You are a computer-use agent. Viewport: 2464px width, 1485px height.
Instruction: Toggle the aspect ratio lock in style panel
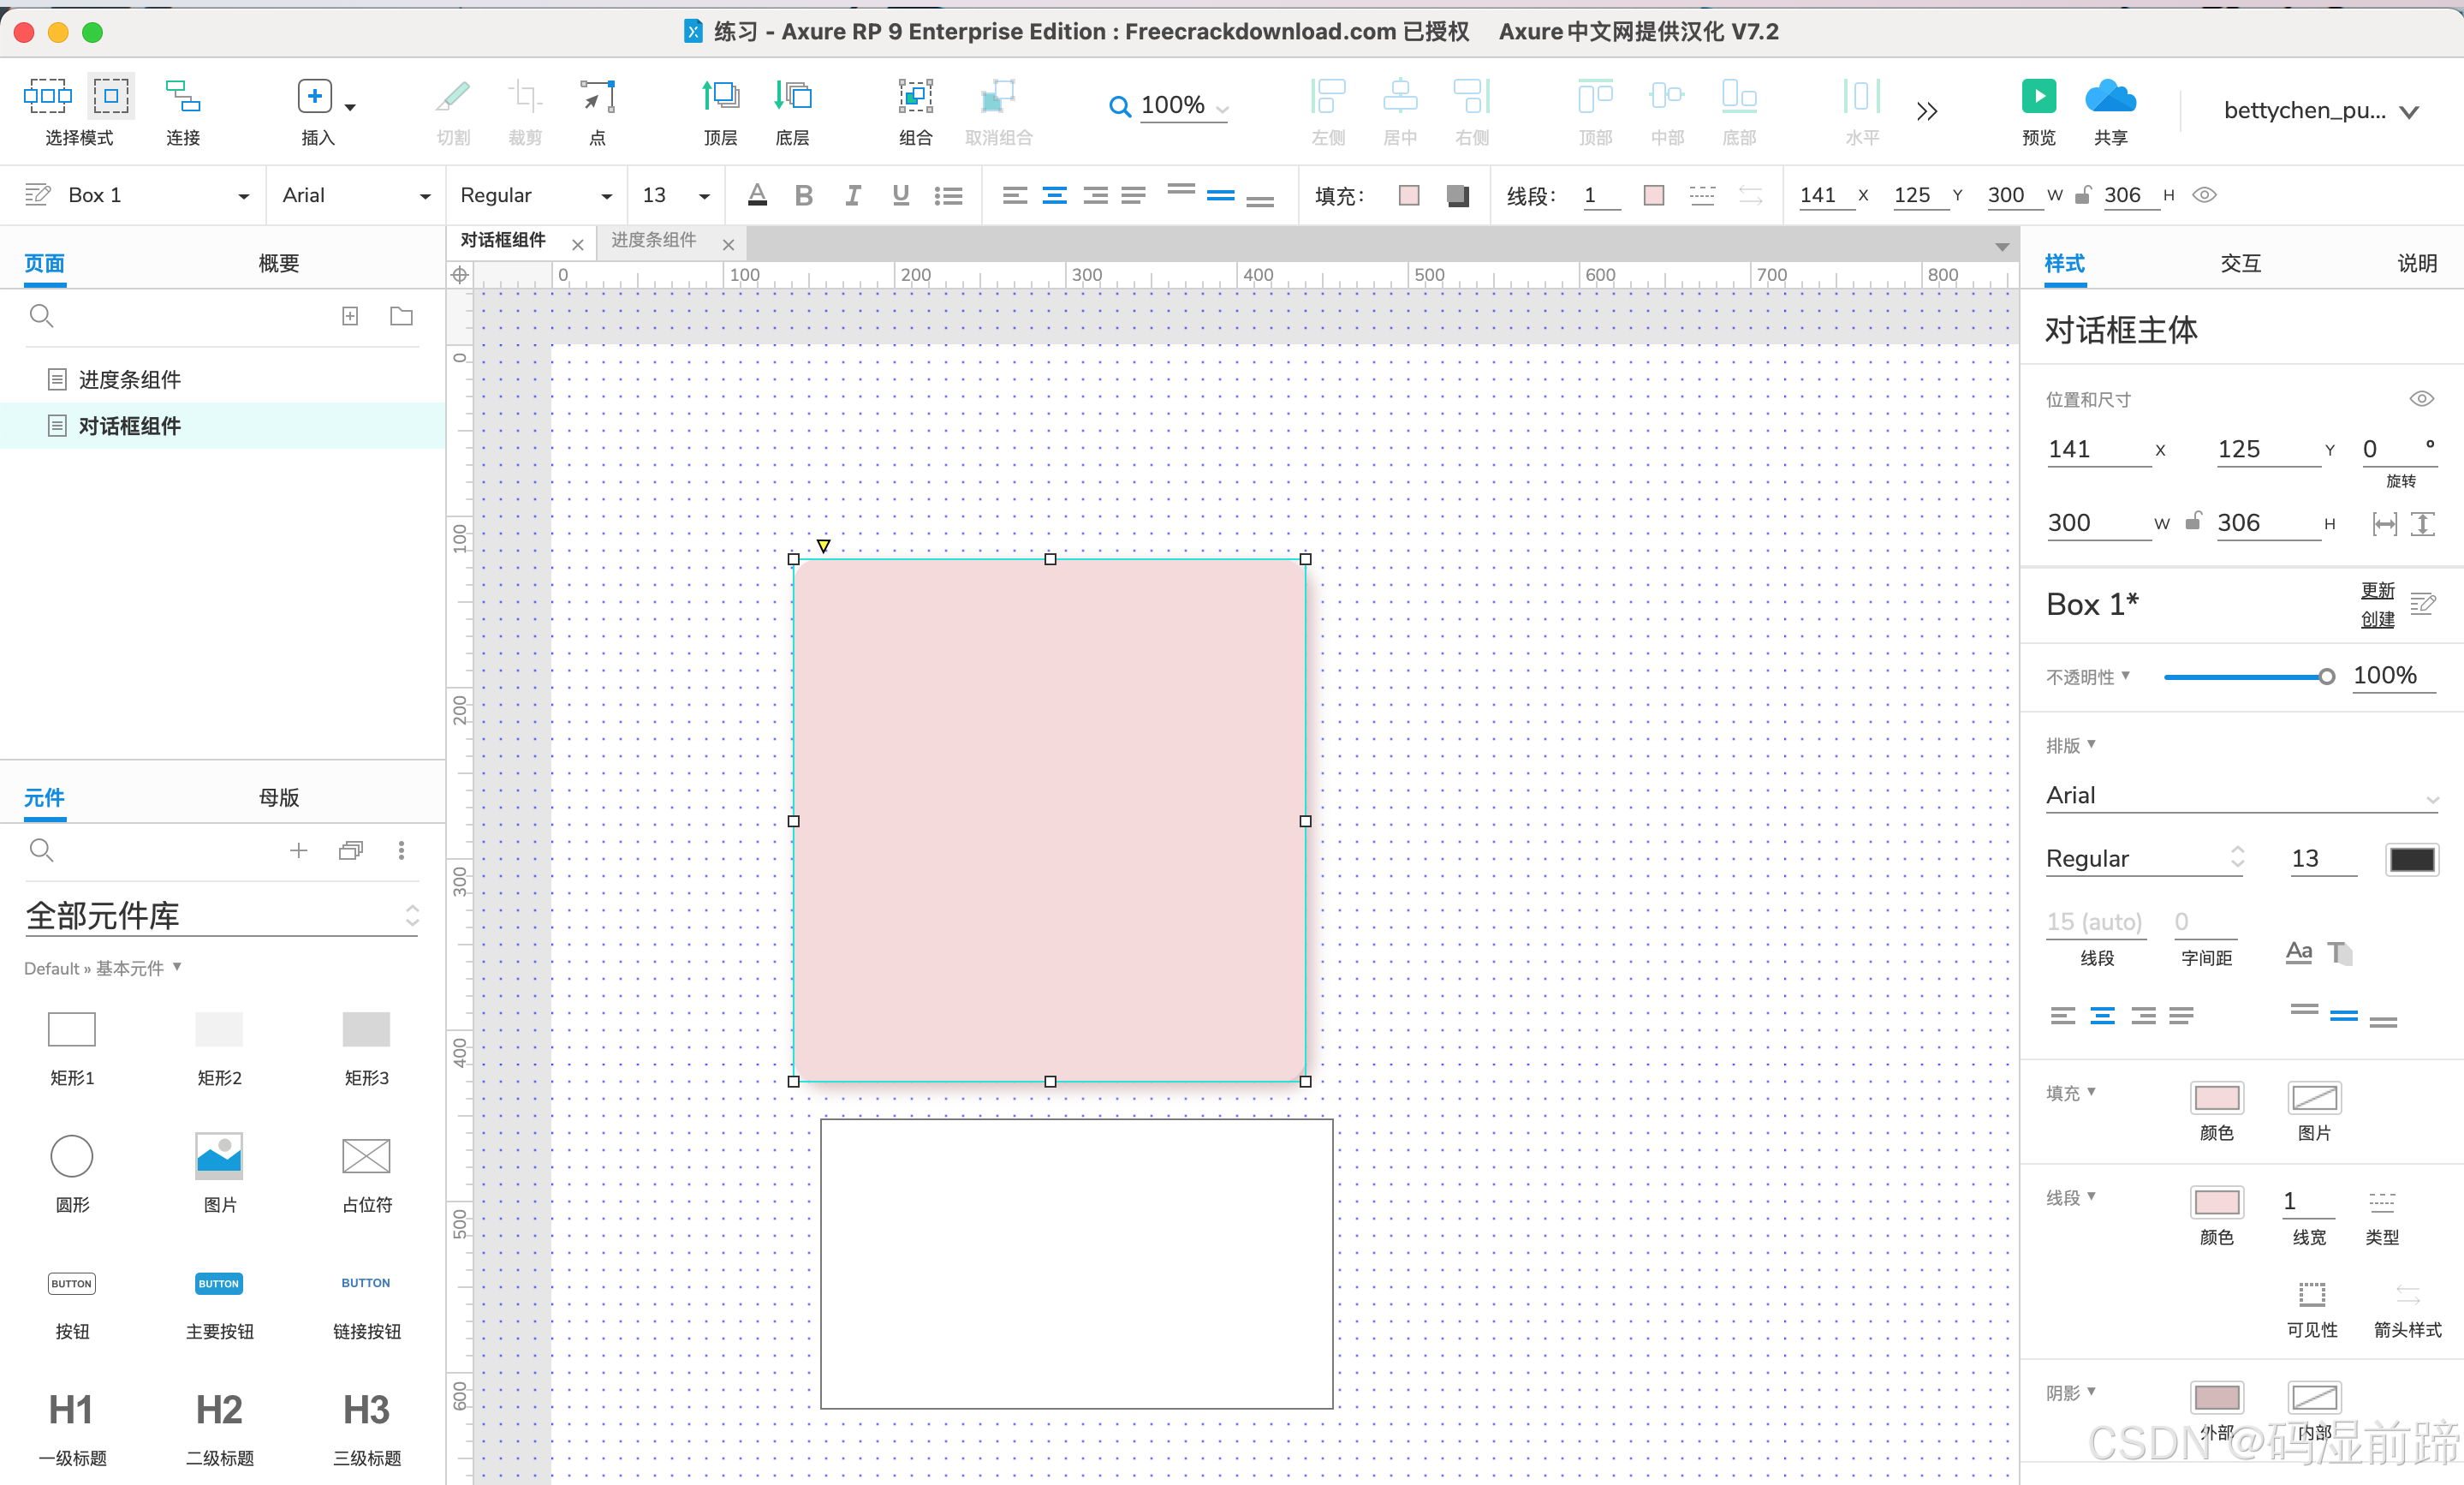[x=2193, y=520]
